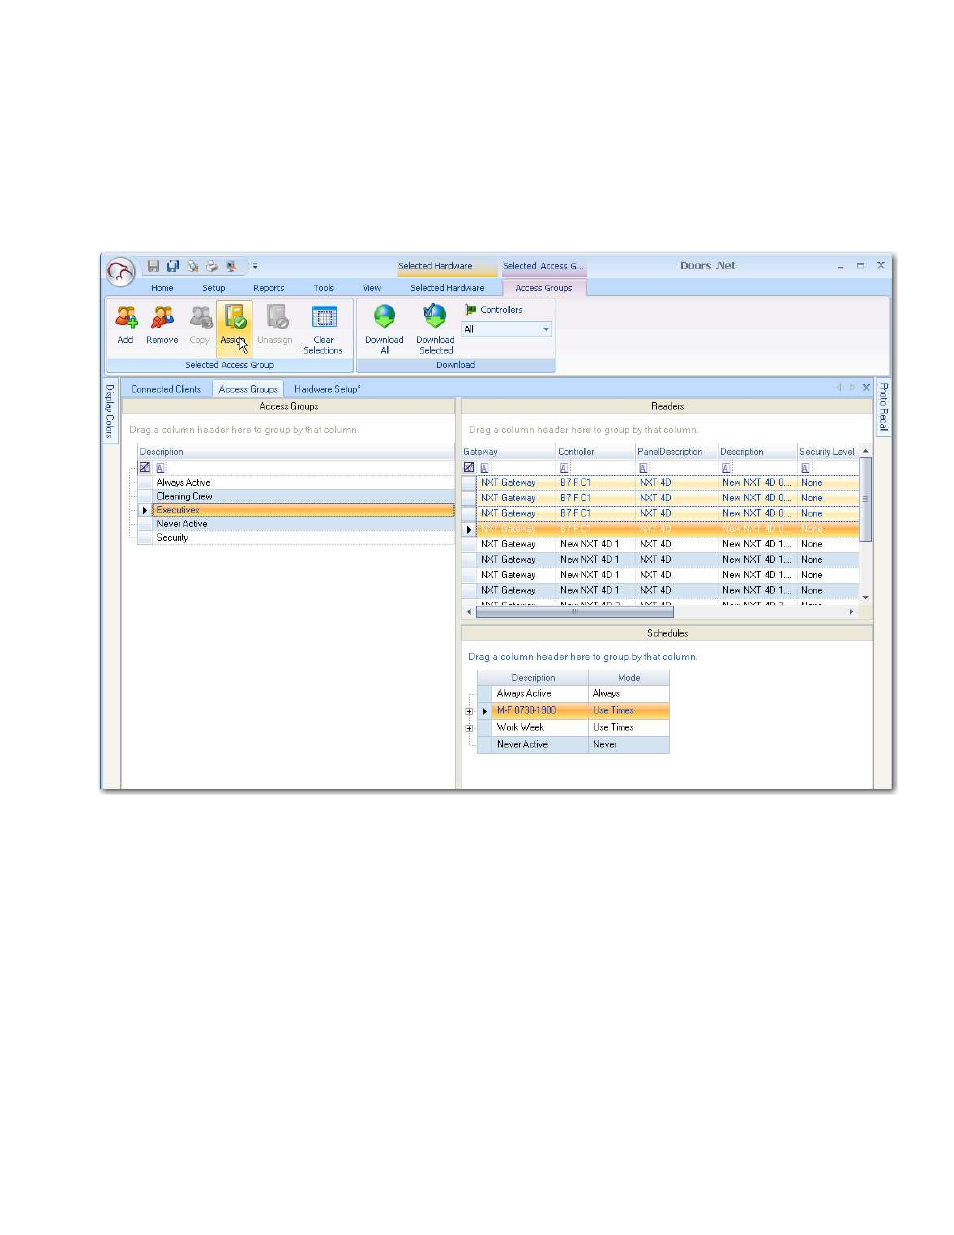
Task: Click Use Times cell for Work Week
Action: [629, 728]
